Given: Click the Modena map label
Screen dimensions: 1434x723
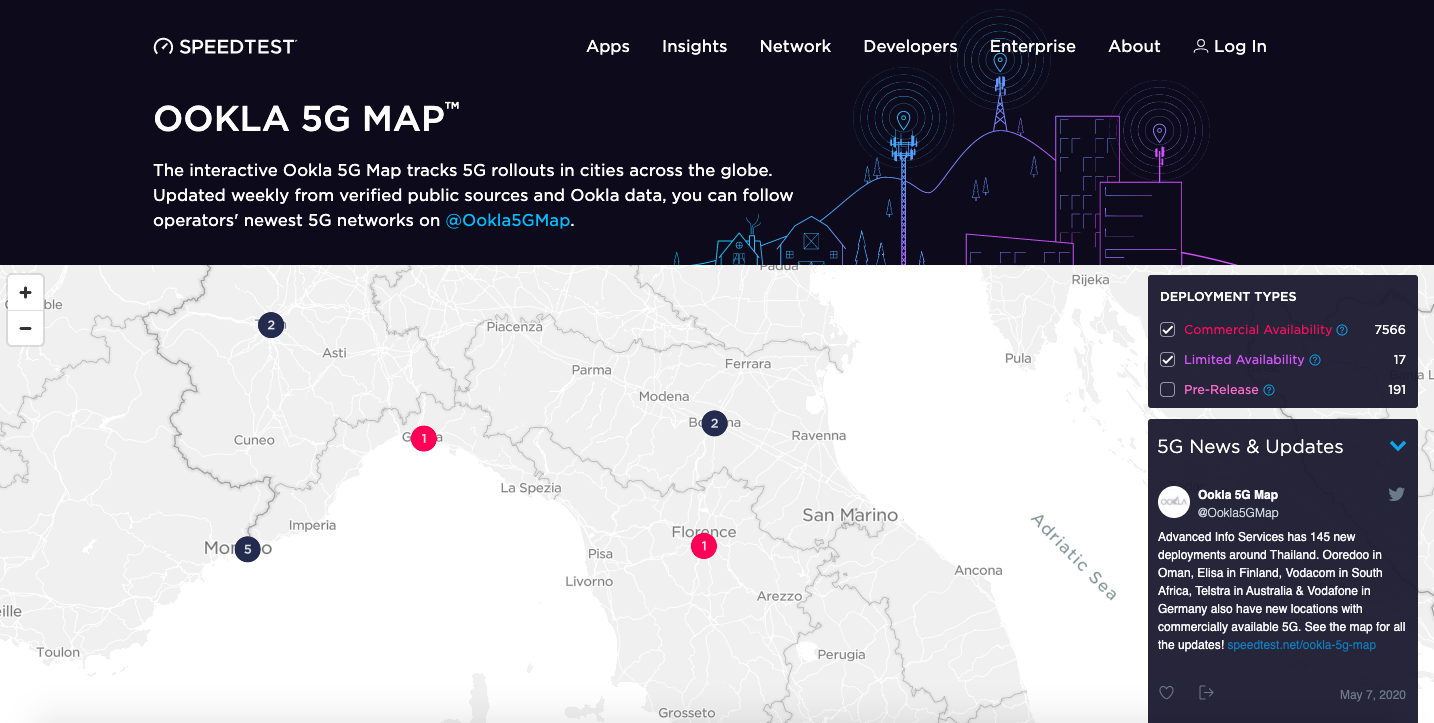Looking at the screenshot, I should pyautogui.click(x=664, y=396).
